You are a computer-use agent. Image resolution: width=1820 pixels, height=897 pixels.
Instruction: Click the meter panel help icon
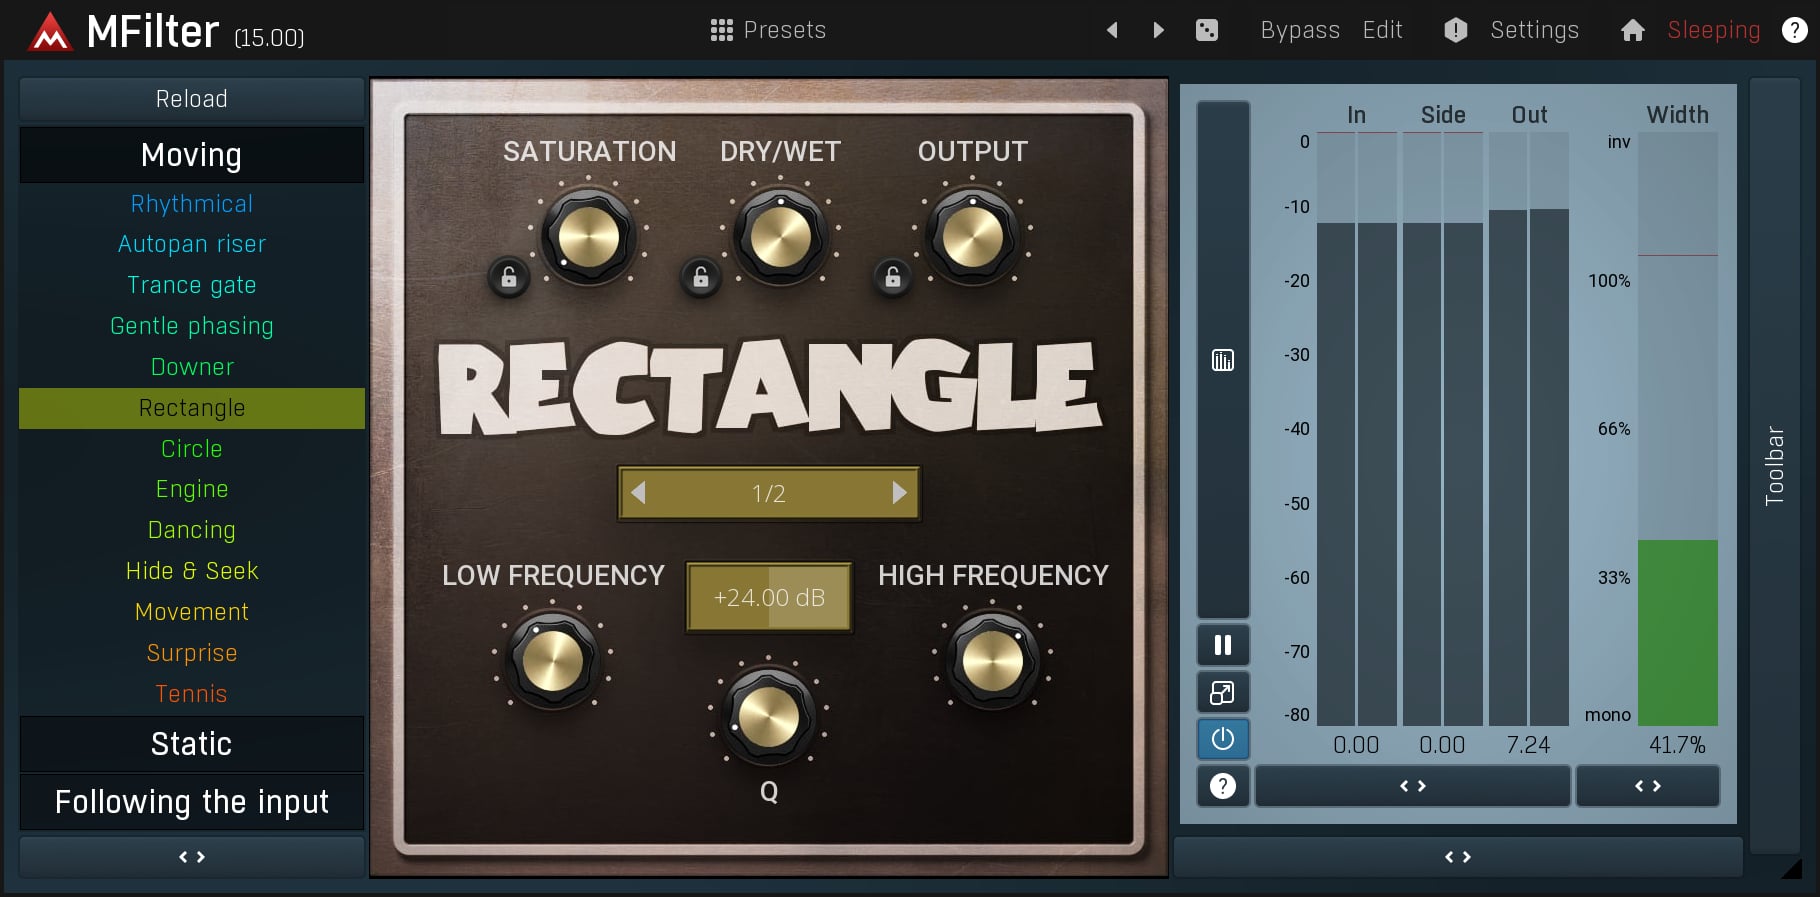1222,786
